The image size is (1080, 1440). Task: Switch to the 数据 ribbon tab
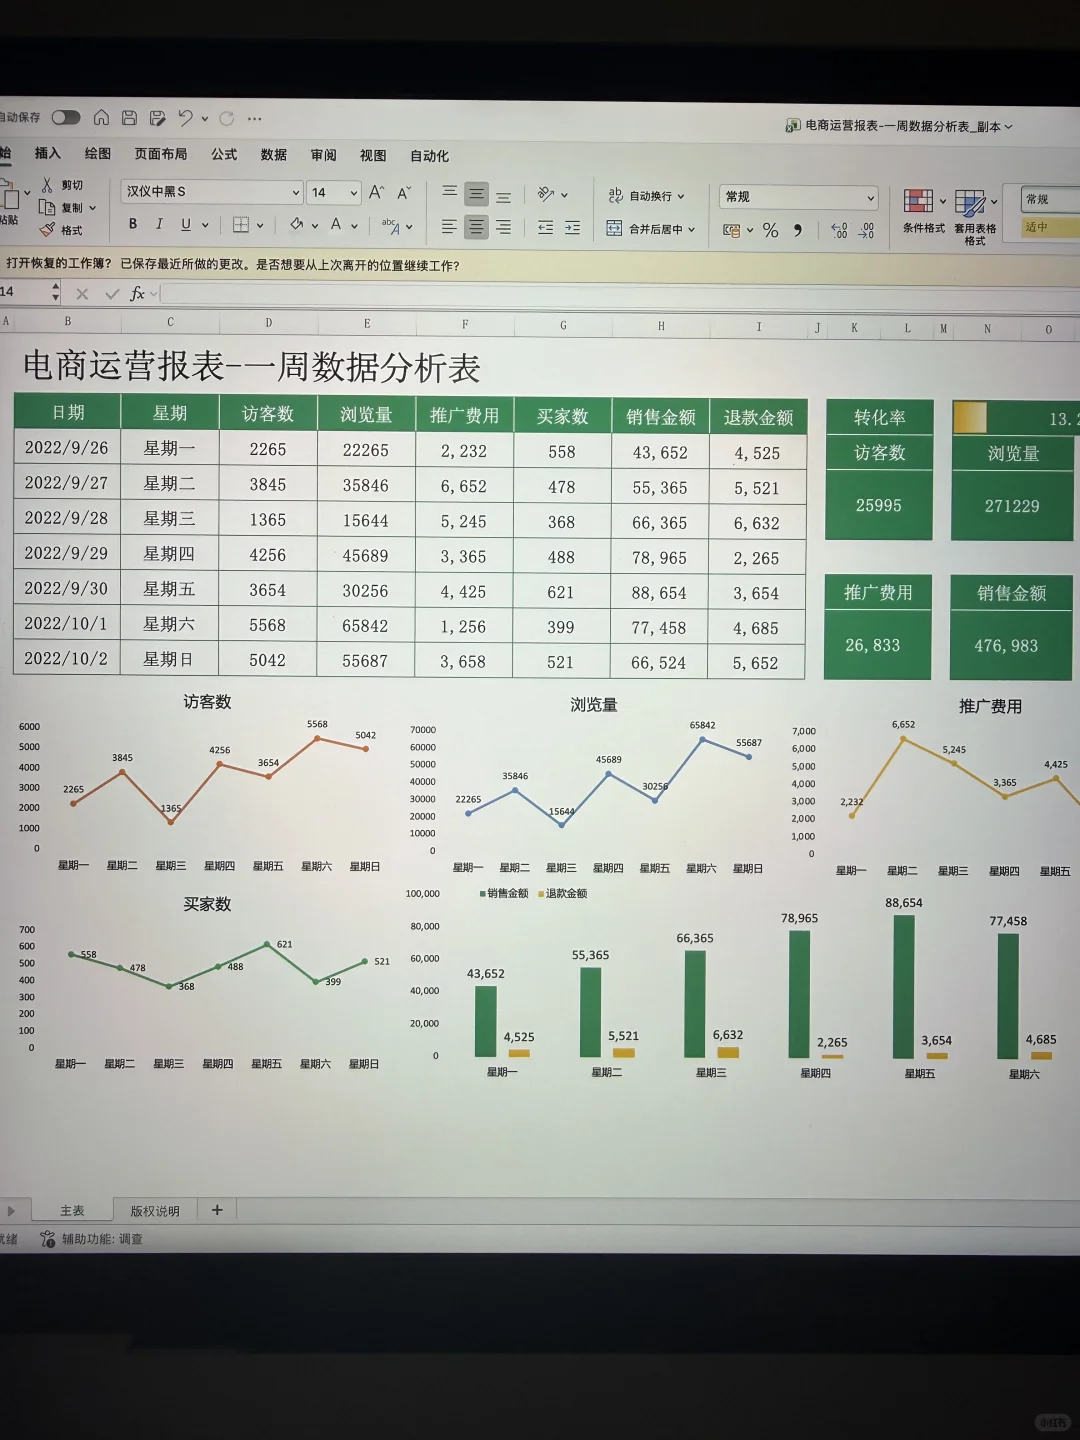click(273, 155)
